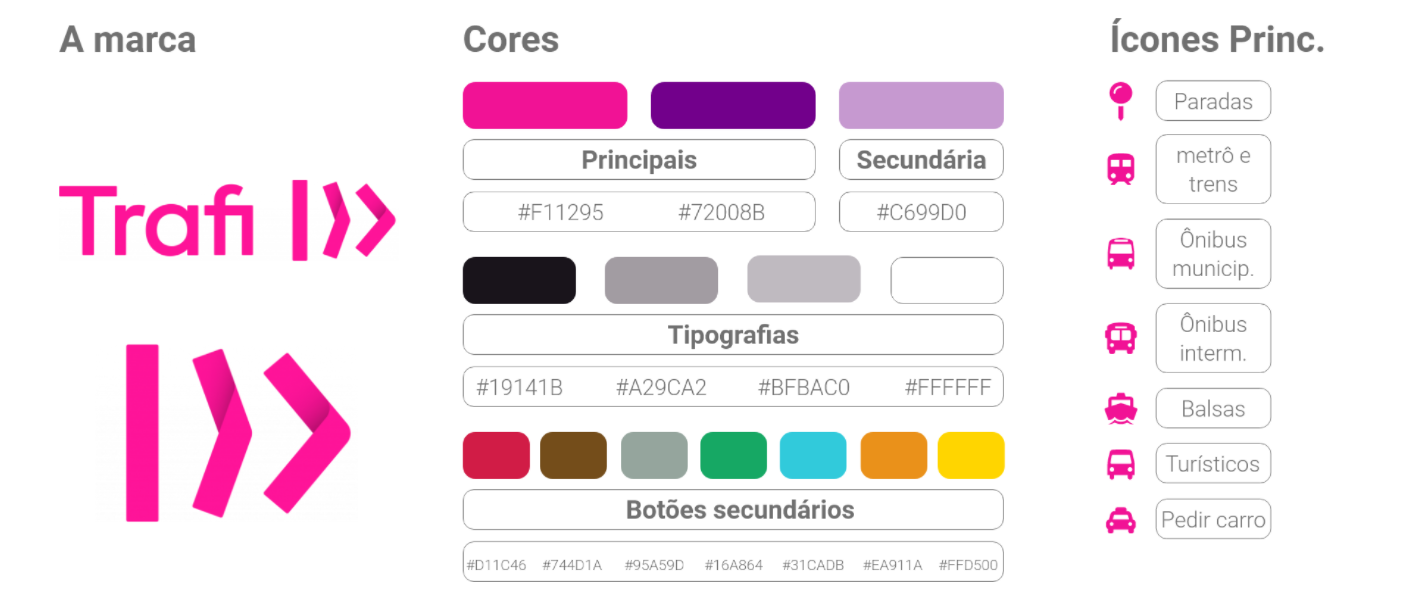The width and height of the screenshot is (1412, 601).
Task: Click the Botões secundários heading box
Action: pos(733,510)
